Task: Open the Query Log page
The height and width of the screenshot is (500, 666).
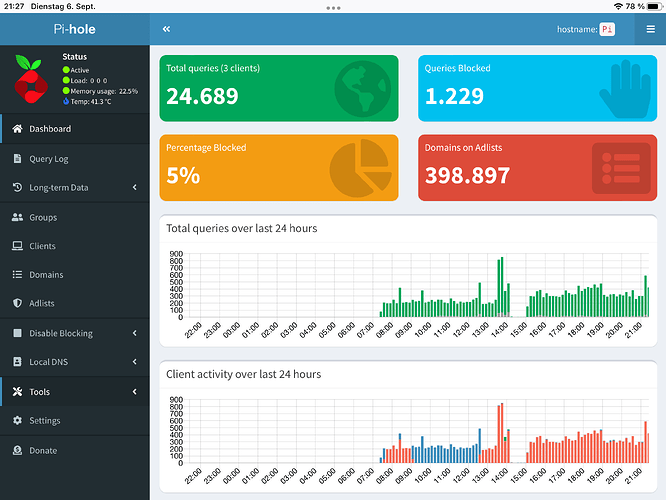Action: pyautogui.click(x=49, y=159)
